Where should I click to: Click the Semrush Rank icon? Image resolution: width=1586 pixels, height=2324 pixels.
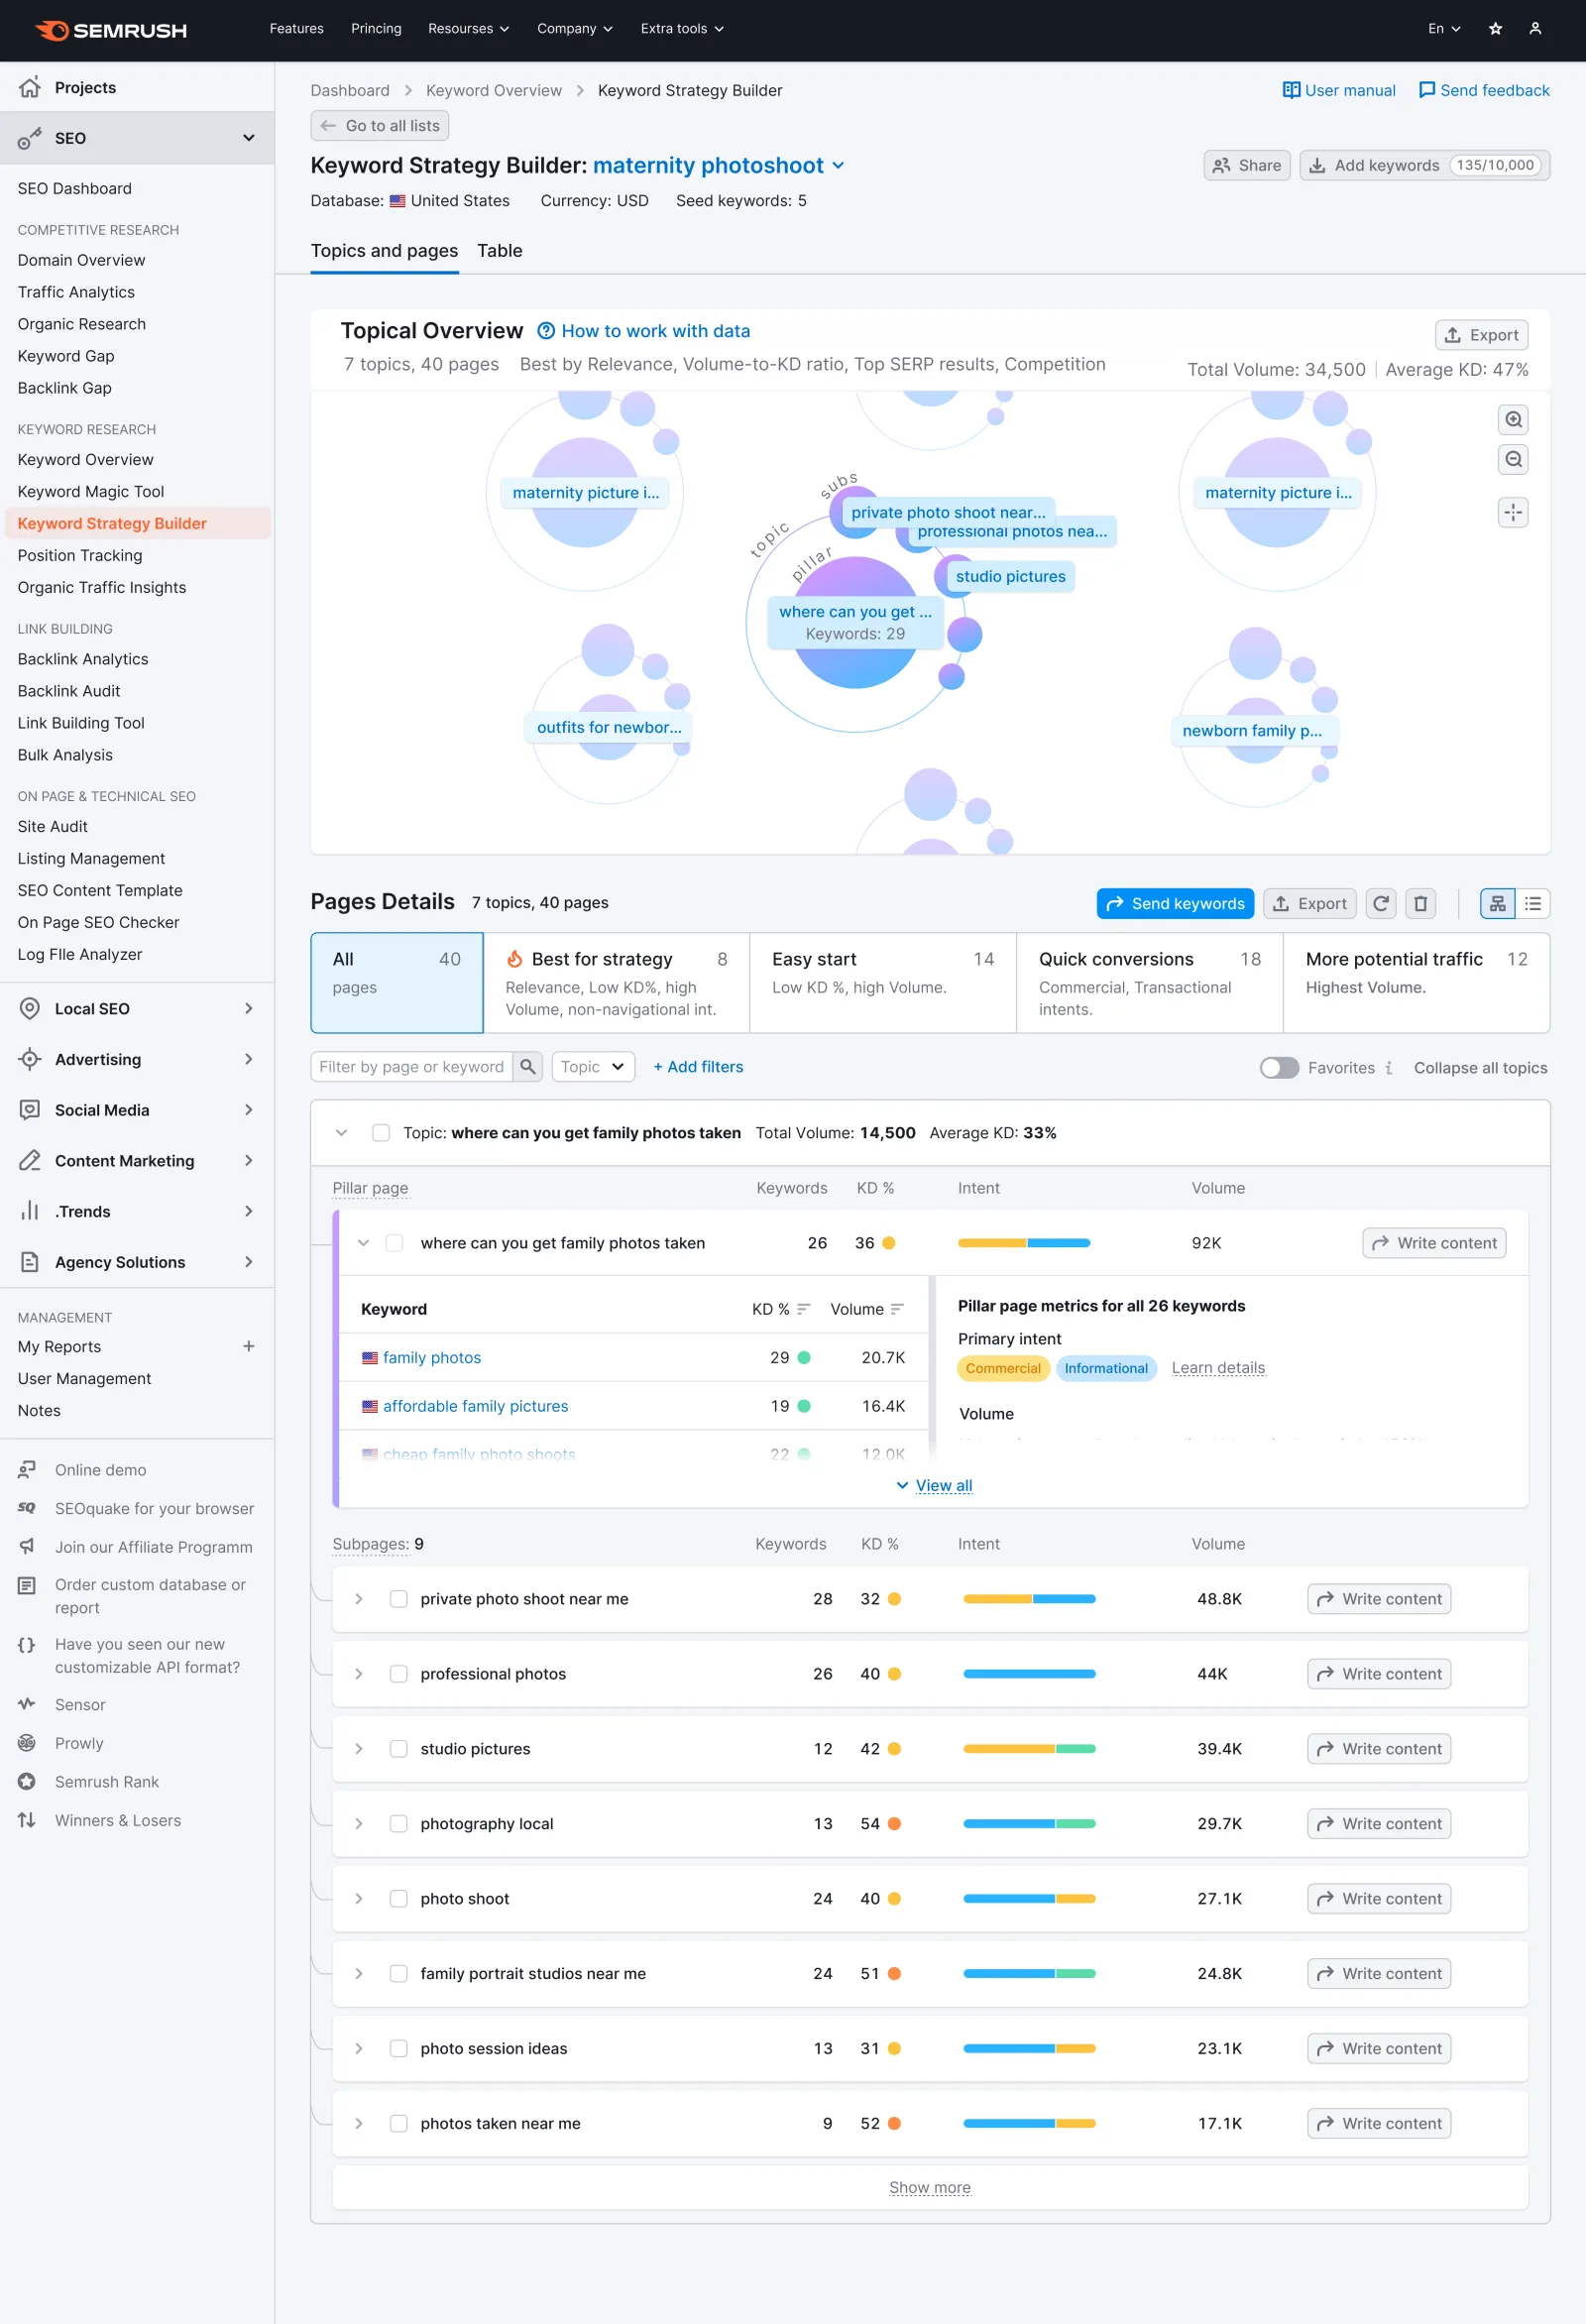tap(27, 1782)
